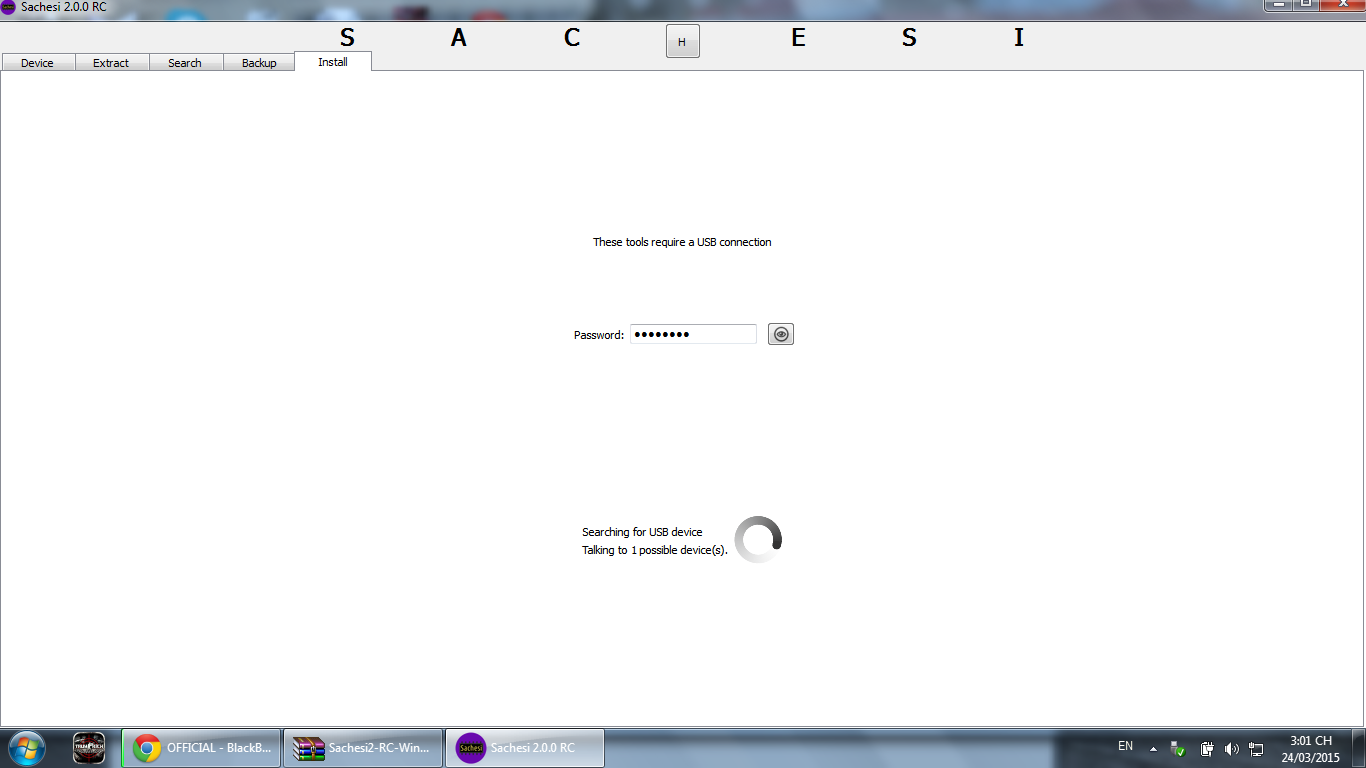Open the network tray icon
Image resolution: width=1366 pixels, height=768 pixels.
[x=1257, y=748]
